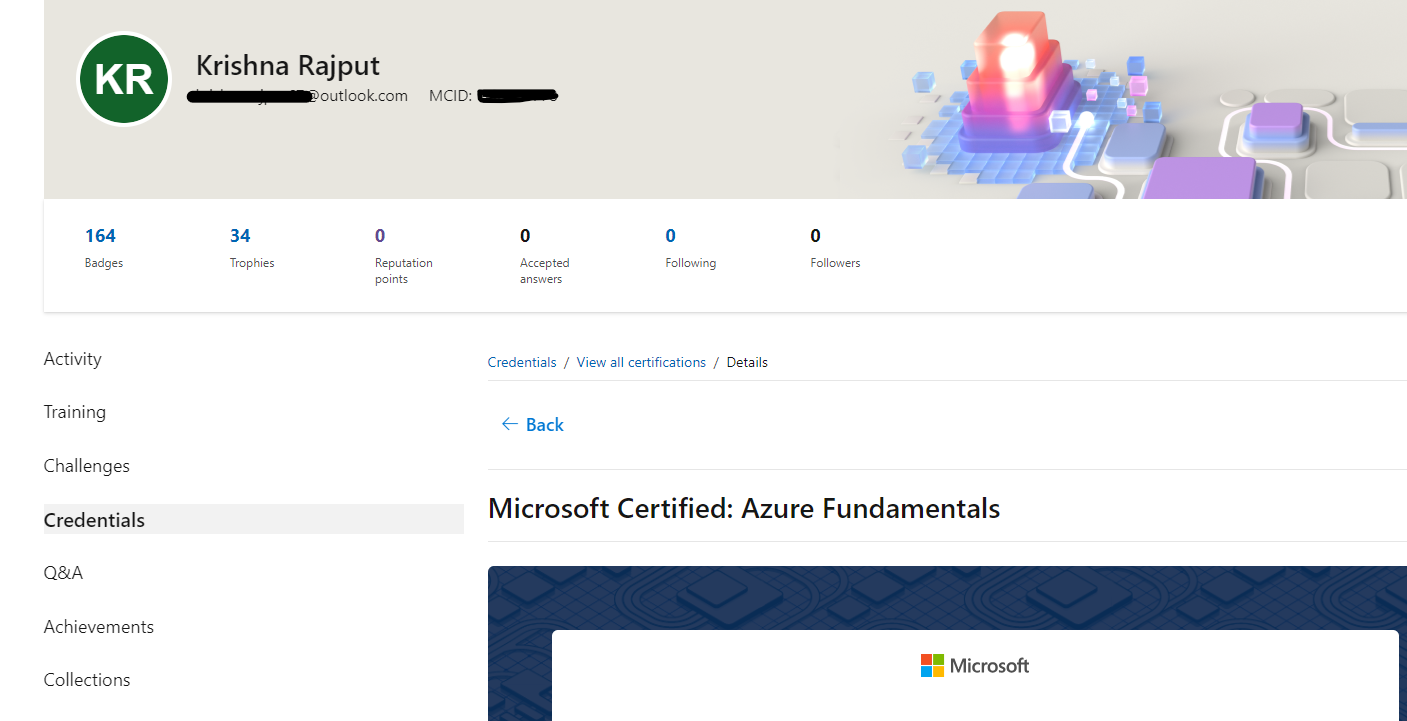The image size is (1407, 721).
Task: Select Credentials in the sidebar
Action: coord(254,519)
